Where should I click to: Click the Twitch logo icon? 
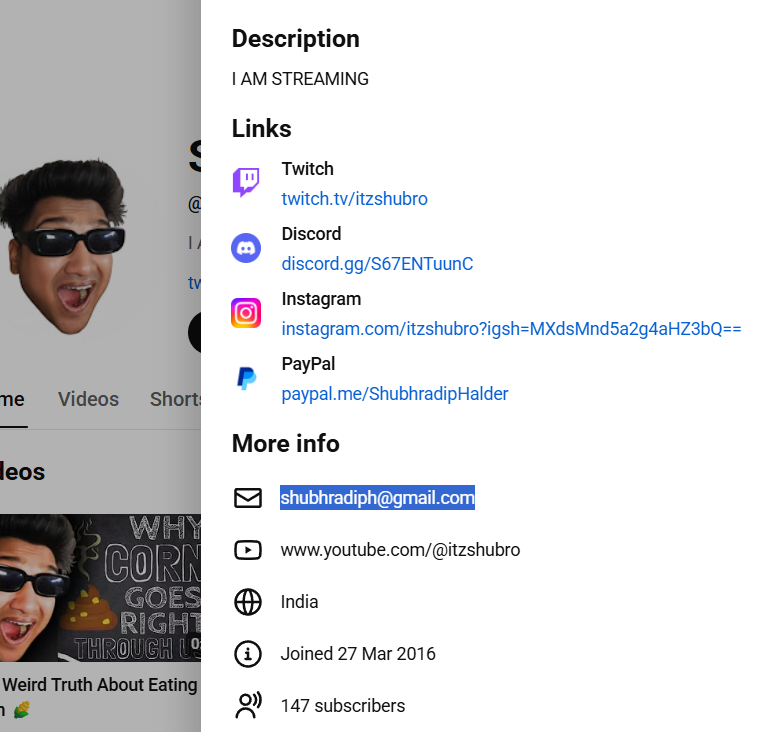click(x=246, y=182)
